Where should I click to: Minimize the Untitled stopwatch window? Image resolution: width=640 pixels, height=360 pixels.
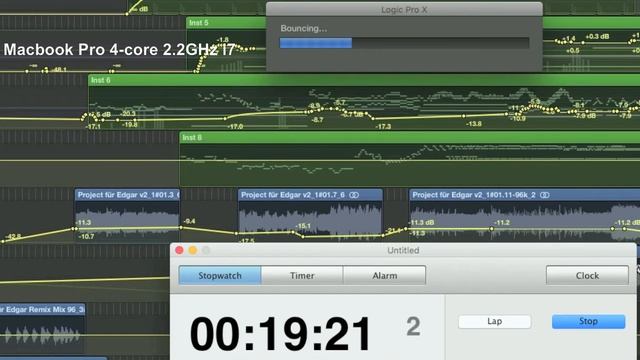(193, 250)
